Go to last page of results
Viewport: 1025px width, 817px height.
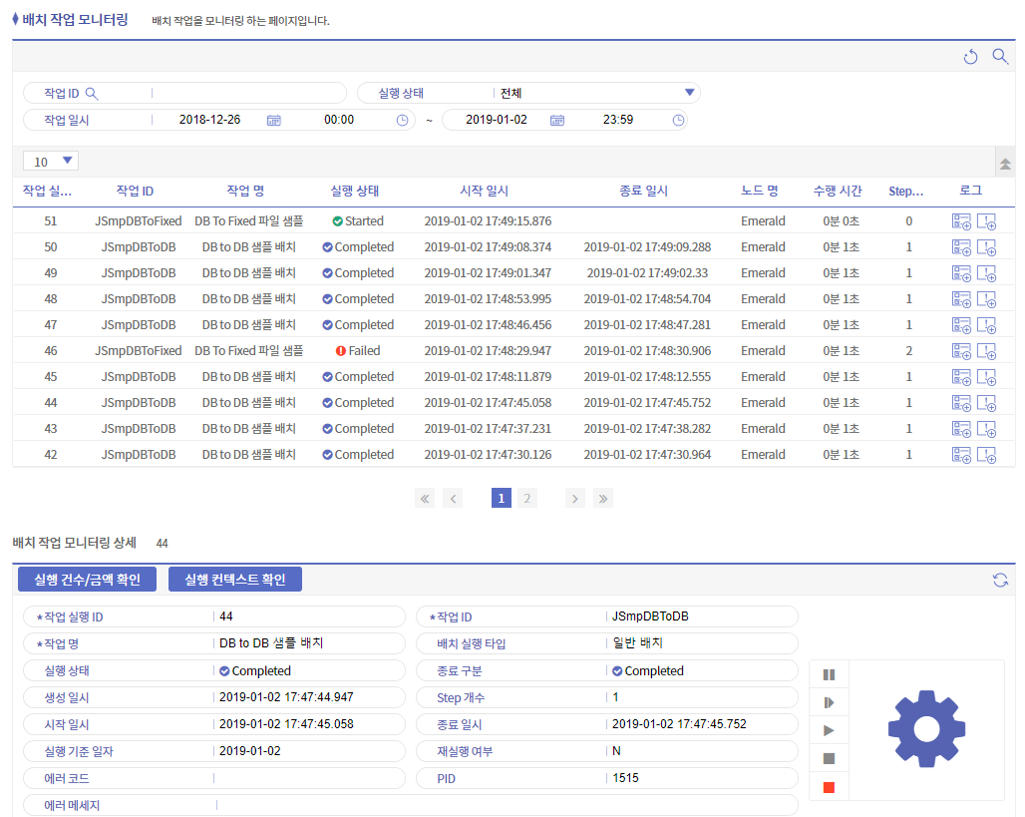pyautogui.click(x=603, y=499)
